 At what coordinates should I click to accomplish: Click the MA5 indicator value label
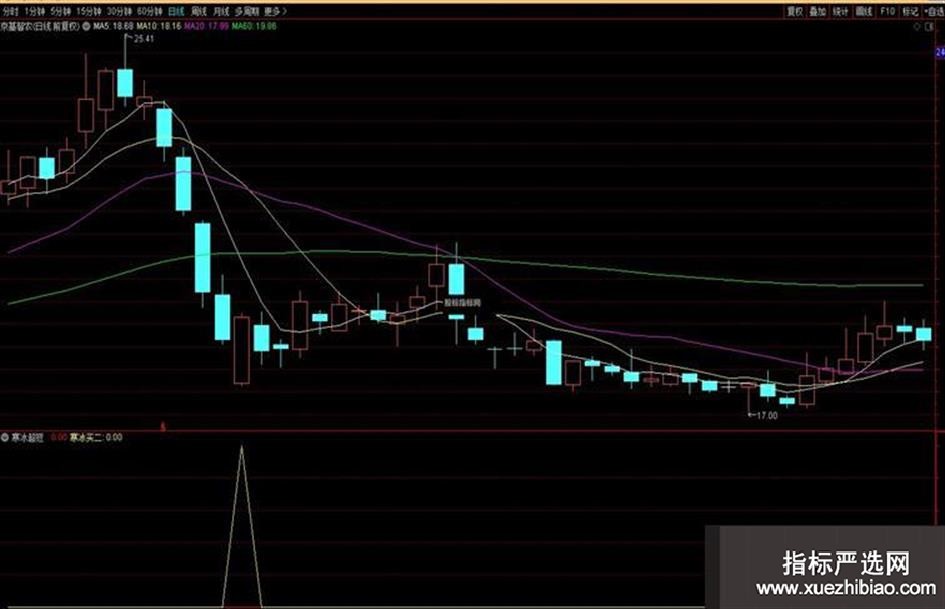113,27
